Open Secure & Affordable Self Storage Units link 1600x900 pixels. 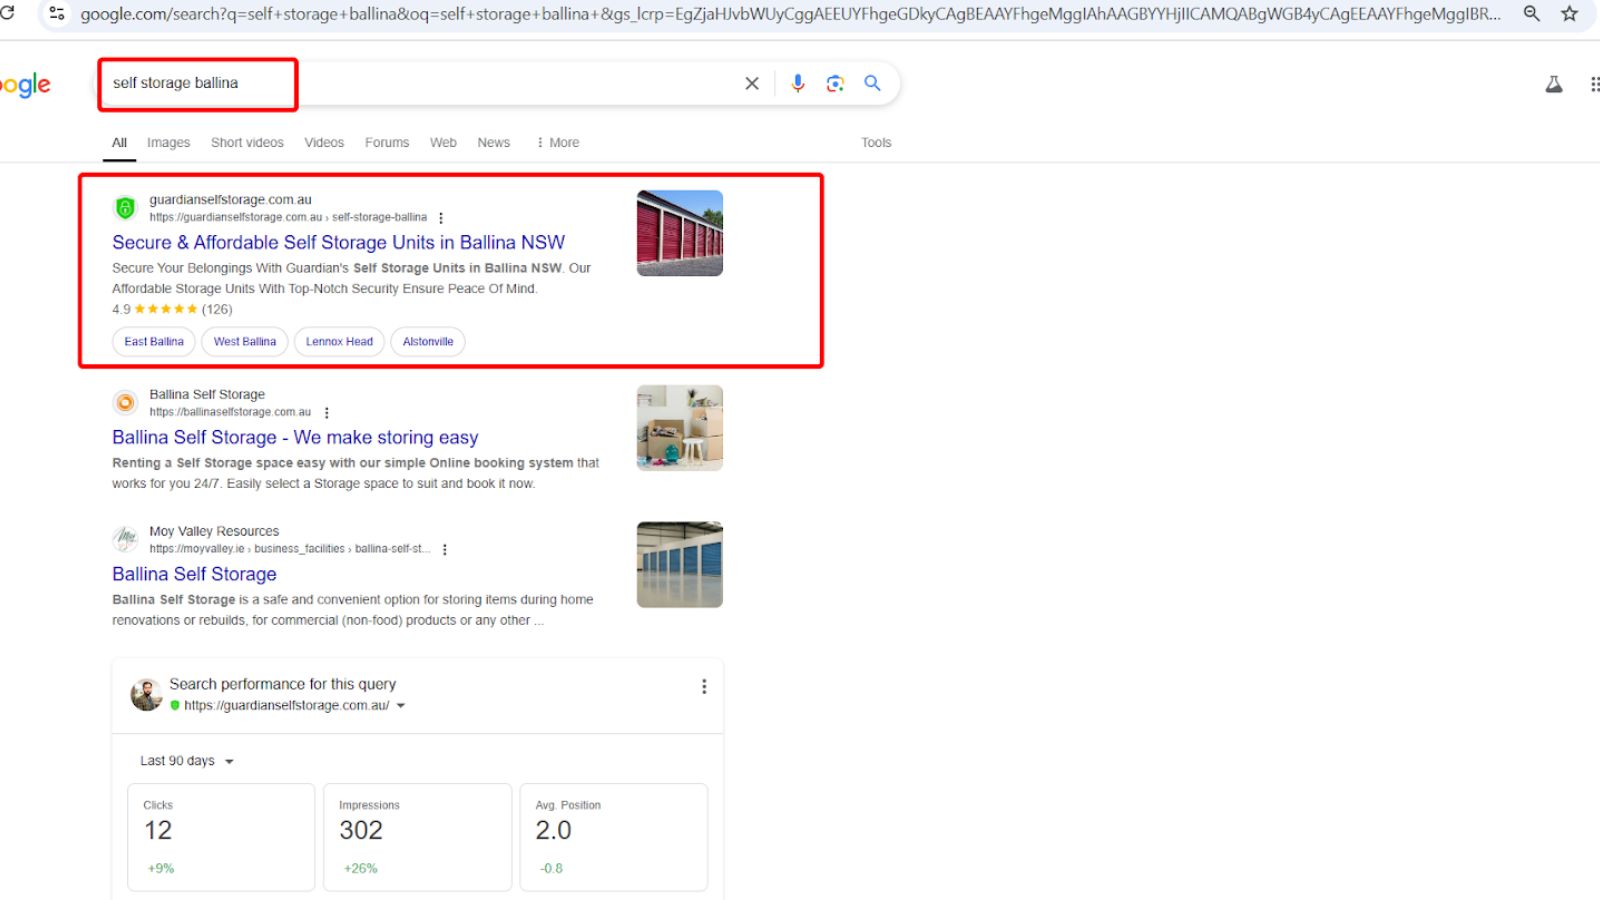pyautogui.click(x=338, y=242)
